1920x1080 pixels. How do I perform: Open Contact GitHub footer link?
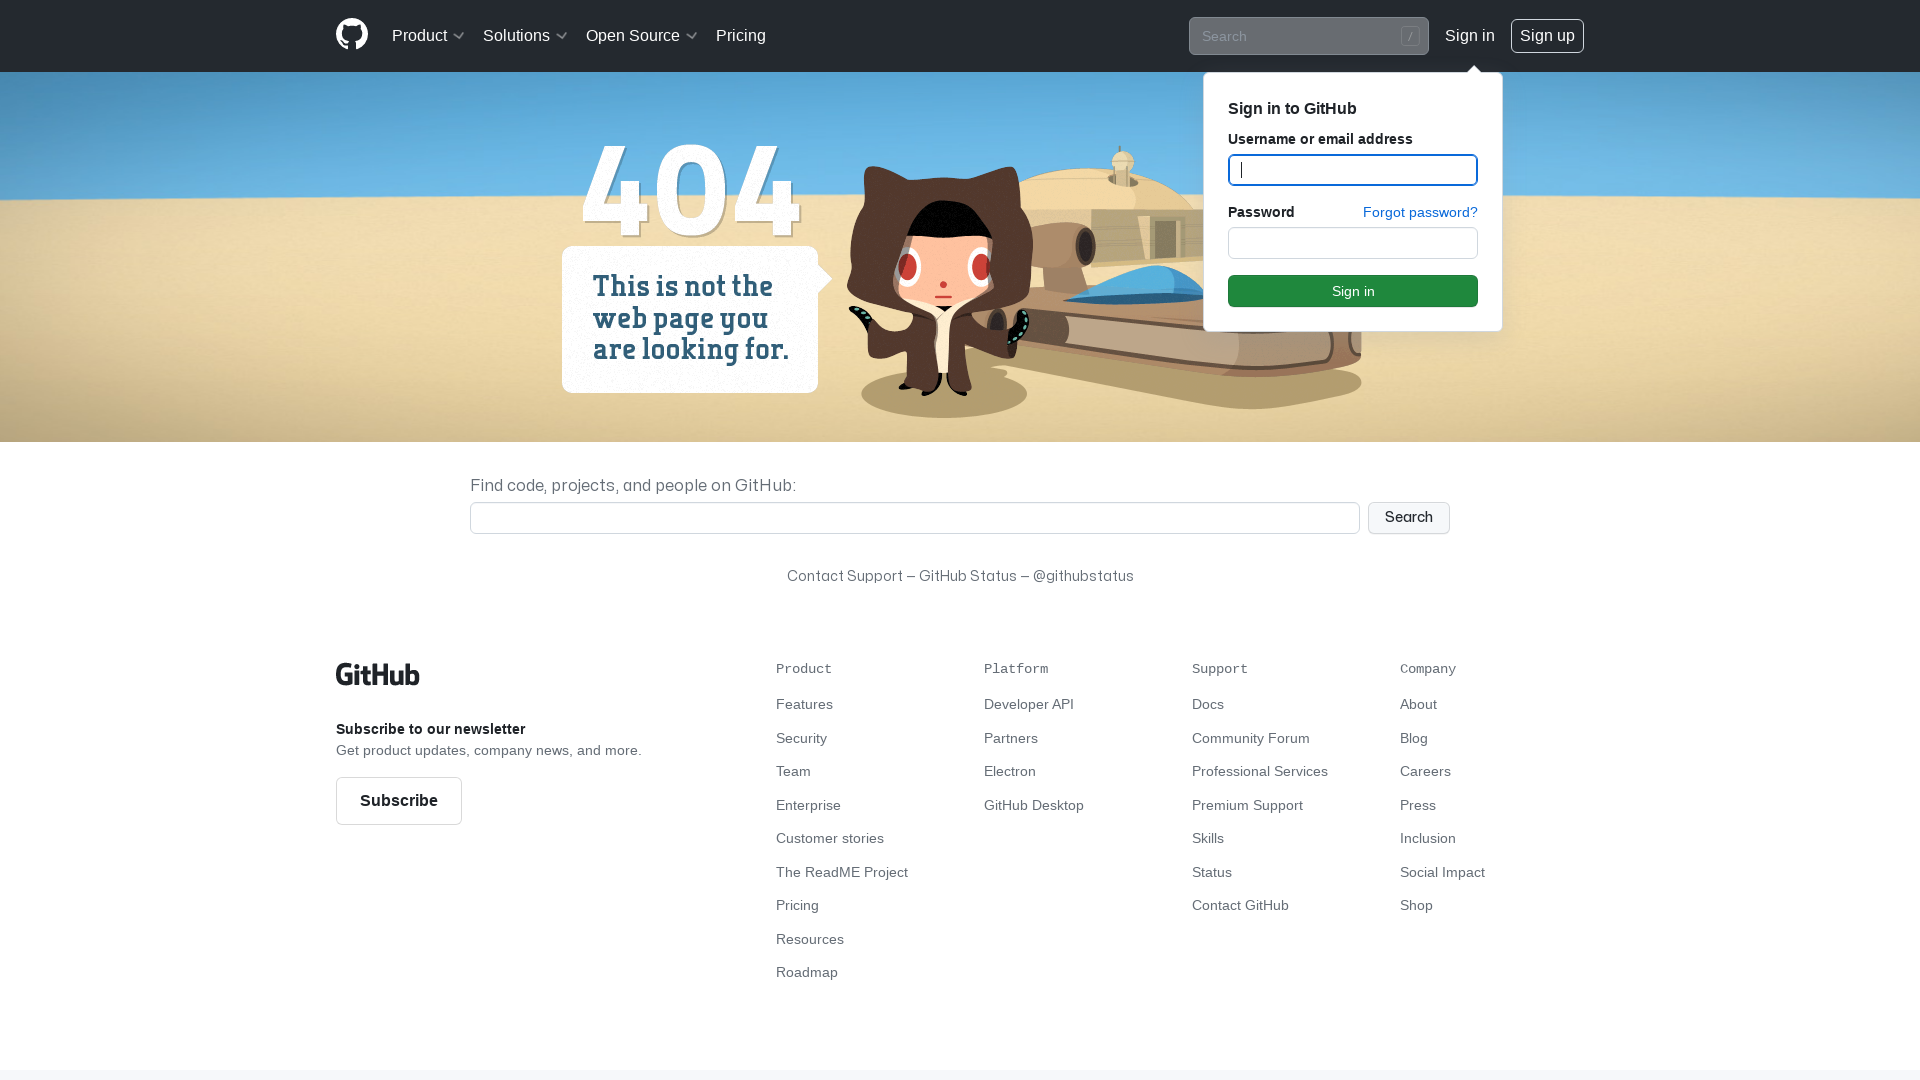[x=1240, y=905]
